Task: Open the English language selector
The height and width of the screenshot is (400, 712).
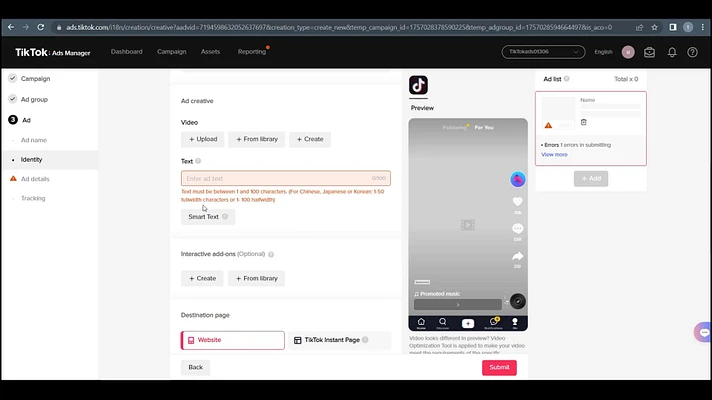Action: pos(603,52)
